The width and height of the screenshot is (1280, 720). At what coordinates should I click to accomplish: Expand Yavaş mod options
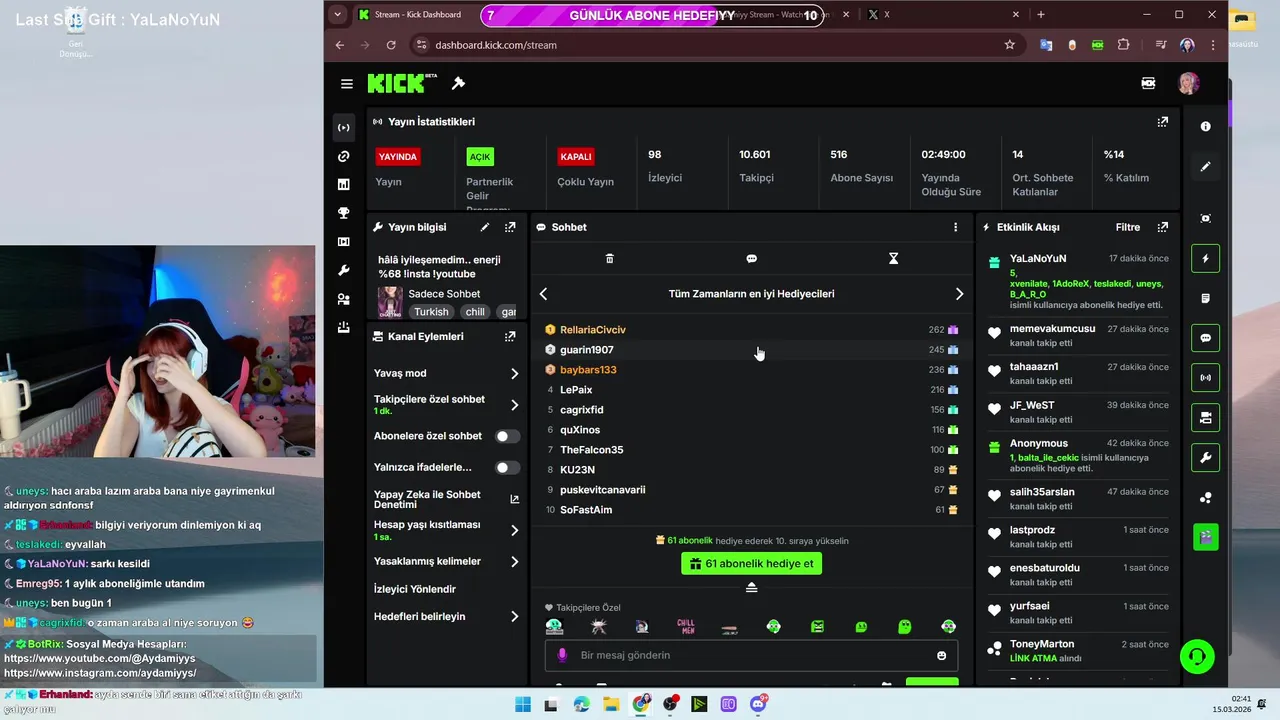pyautogui.click(x=515, y=373)
